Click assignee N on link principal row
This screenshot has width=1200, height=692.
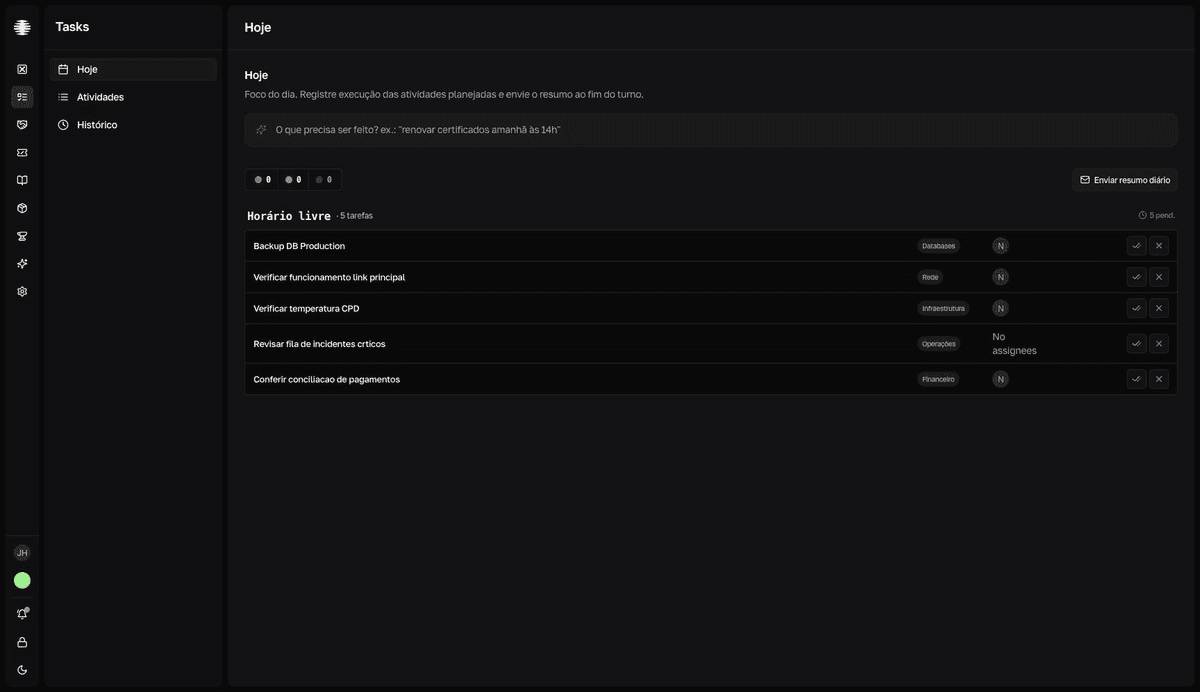(1000, 277)
